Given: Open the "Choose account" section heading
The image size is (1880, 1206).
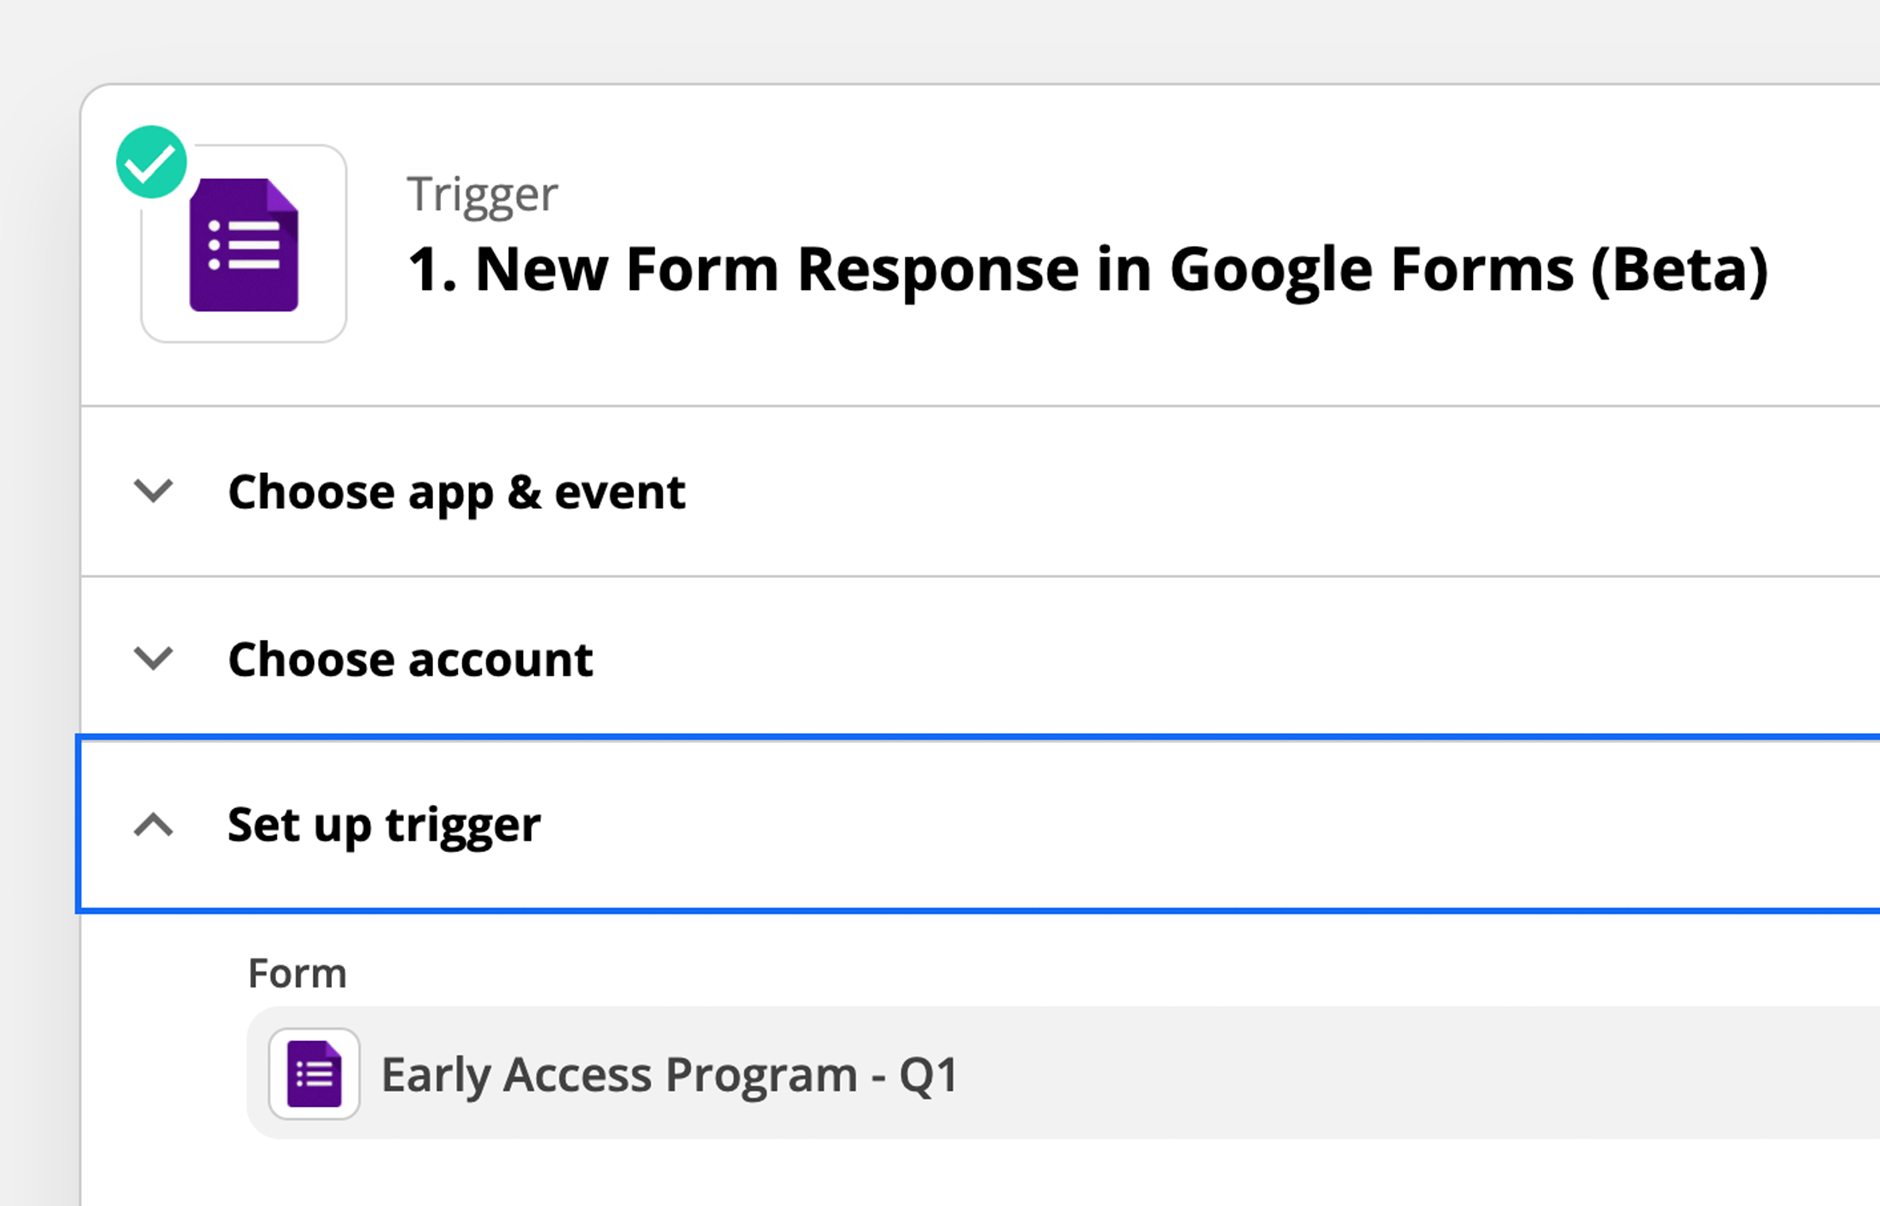Looking at the screenshot, I should (x=411, y=659).
